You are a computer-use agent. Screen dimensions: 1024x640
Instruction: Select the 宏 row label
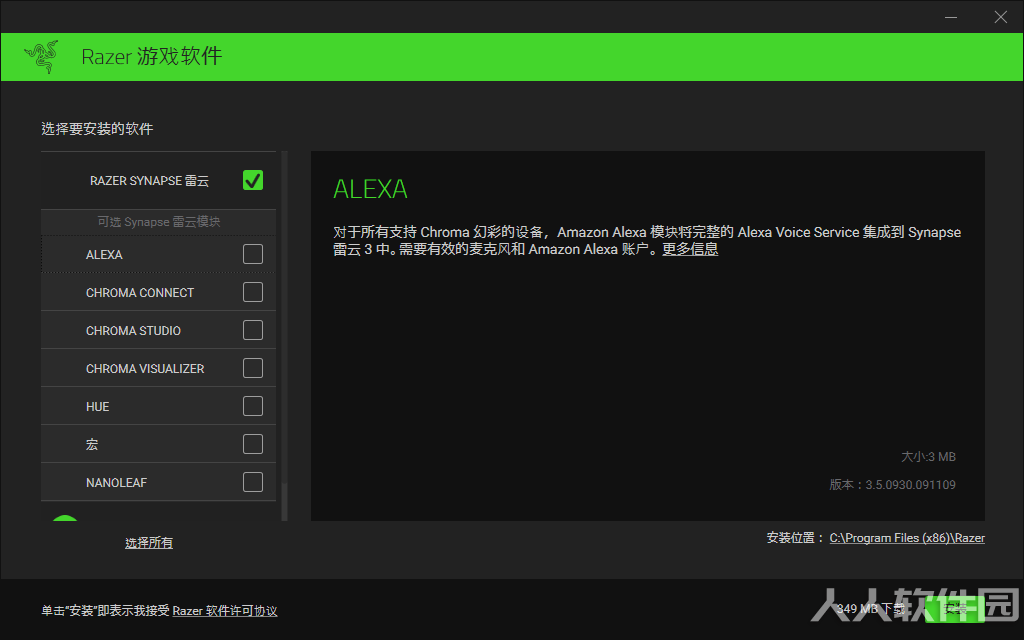pyautogui.click(x=92, y=445)
